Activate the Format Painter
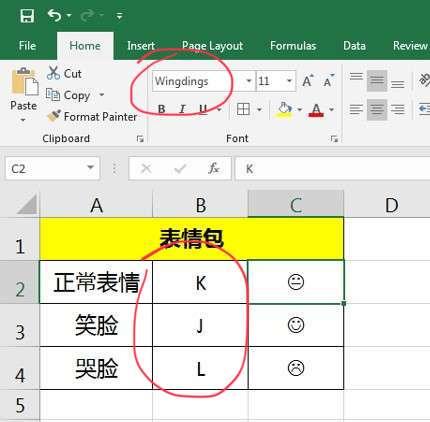Screen dimensions: 430x422 (x=92, y=117)
